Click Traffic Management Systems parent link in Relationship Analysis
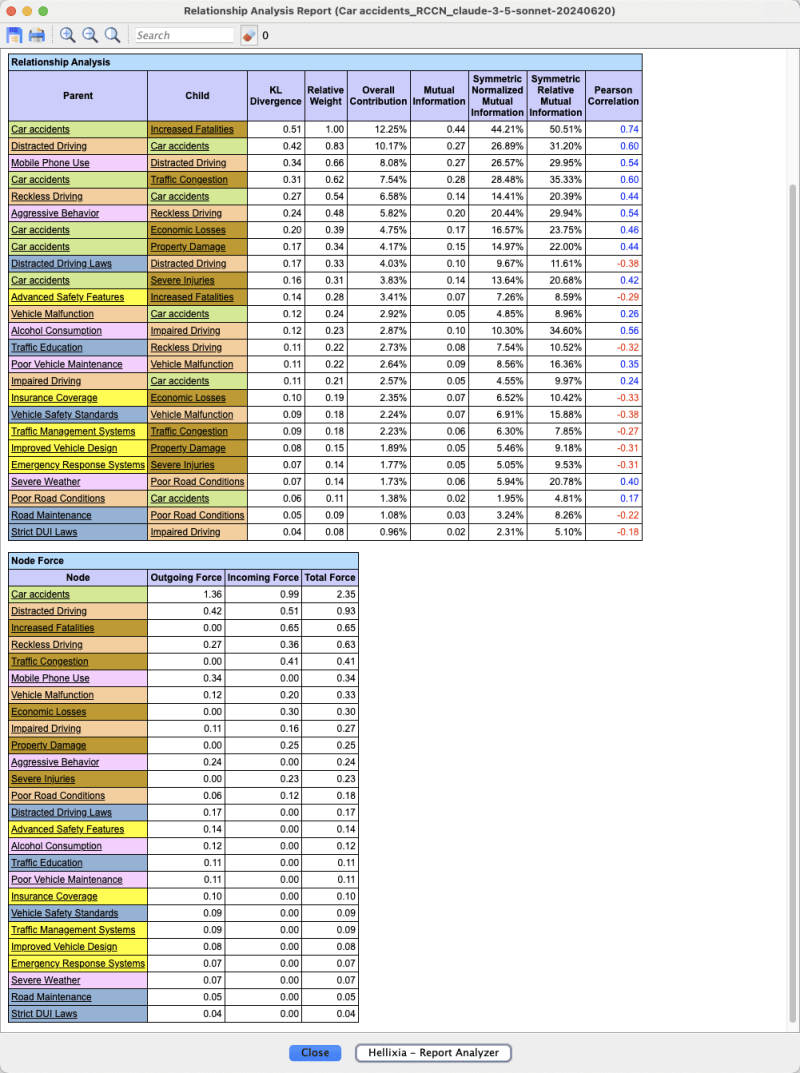The width and height of the screenshot is (800, 1073). (x=73, y=431)
